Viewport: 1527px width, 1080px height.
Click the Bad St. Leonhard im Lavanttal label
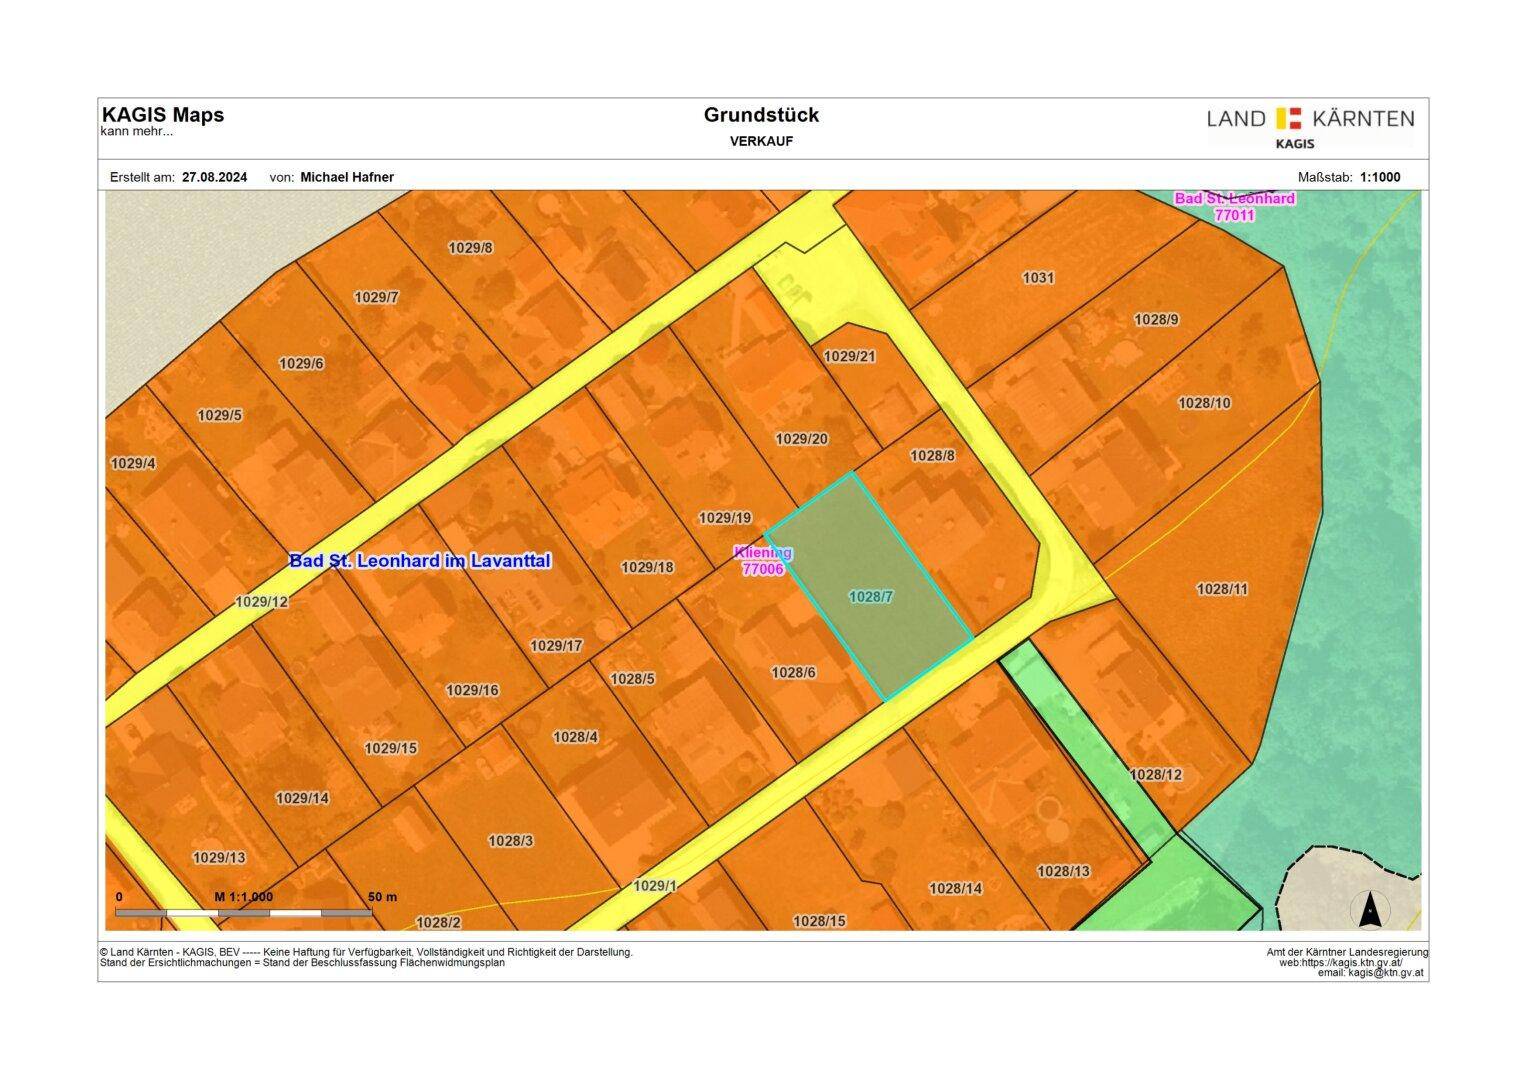point(420,561)
